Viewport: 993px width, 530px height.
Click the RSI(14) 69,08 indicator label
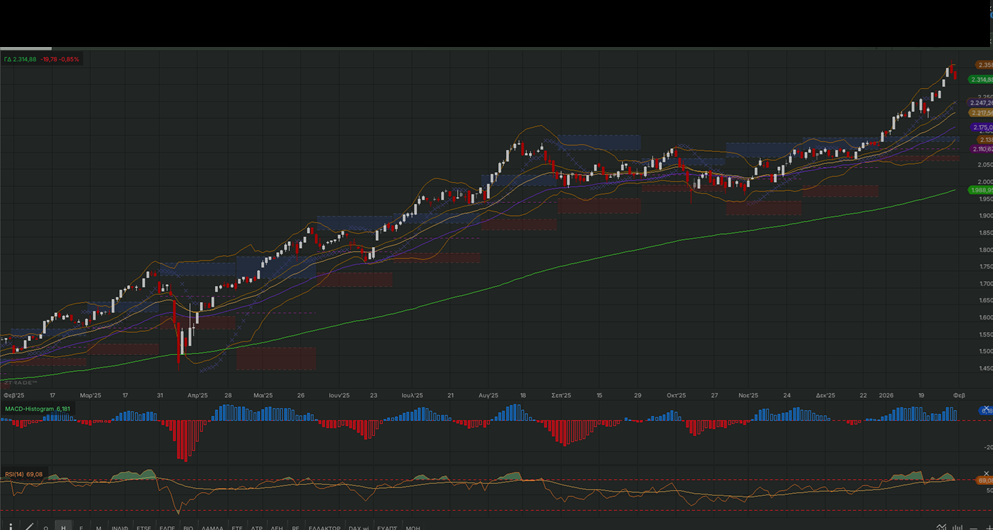(x=23, y=474)
